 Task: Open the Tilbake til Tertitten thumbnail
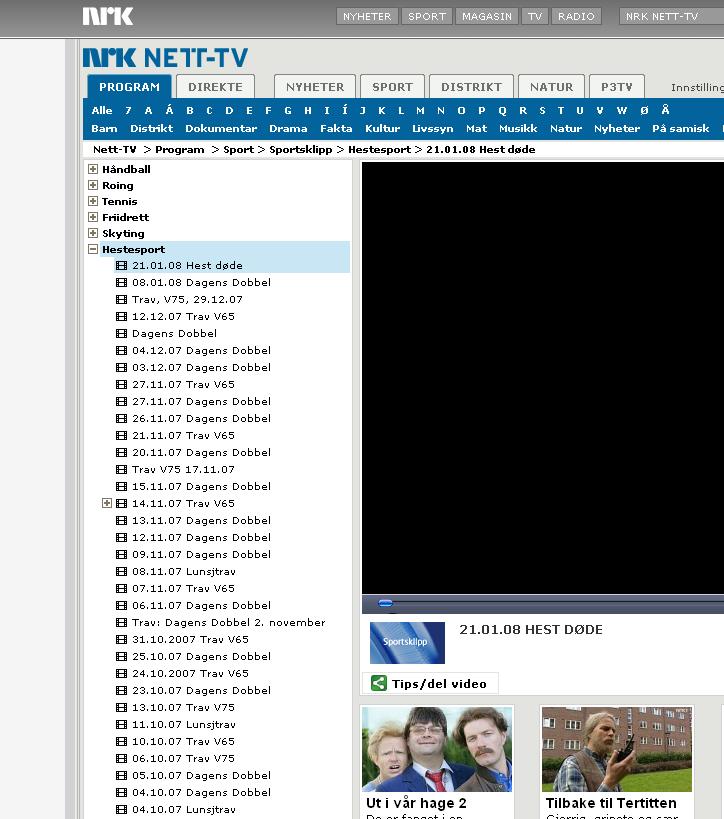[617, 750]
